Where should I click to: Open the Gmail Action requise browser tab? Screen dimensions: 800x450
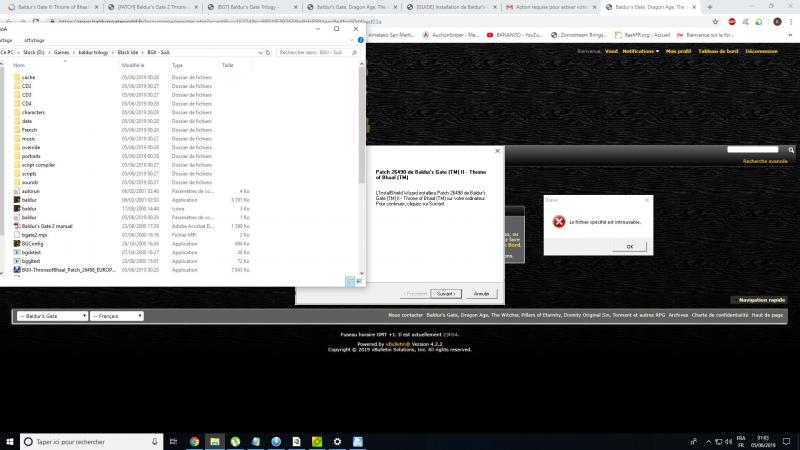coord(550,7)
